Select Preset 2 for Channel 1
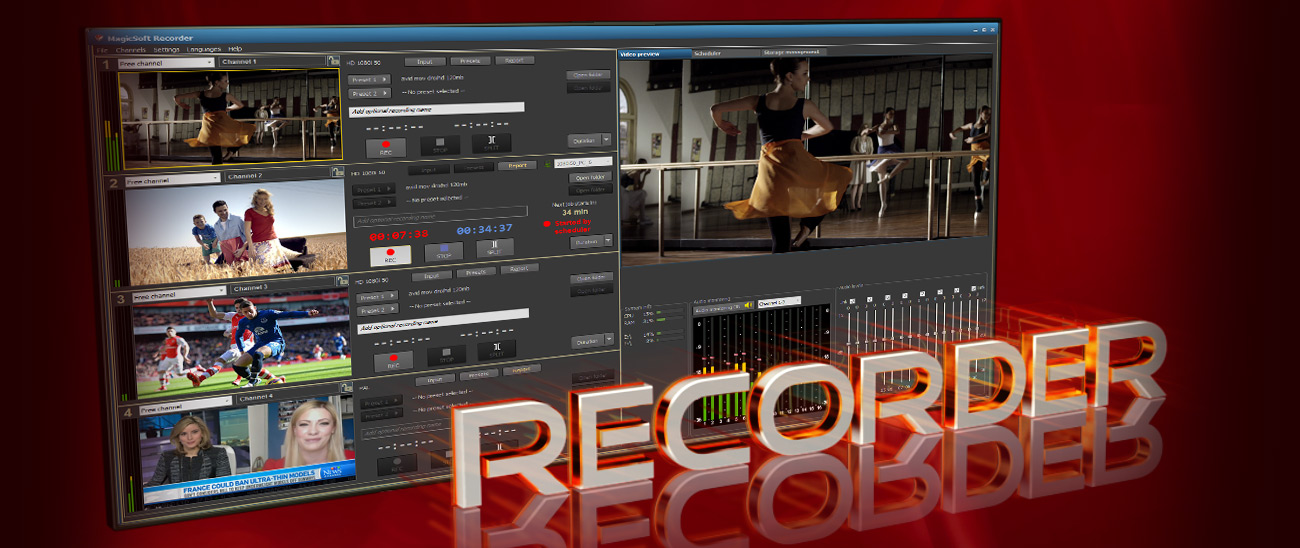This screenshot has height=548, width=1300. tap(369, 93)
